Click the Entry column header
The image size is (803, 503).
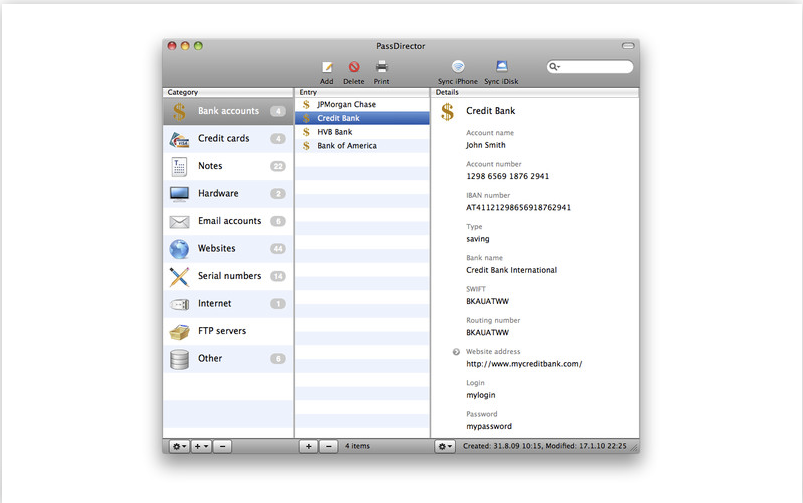coord(362,93)
